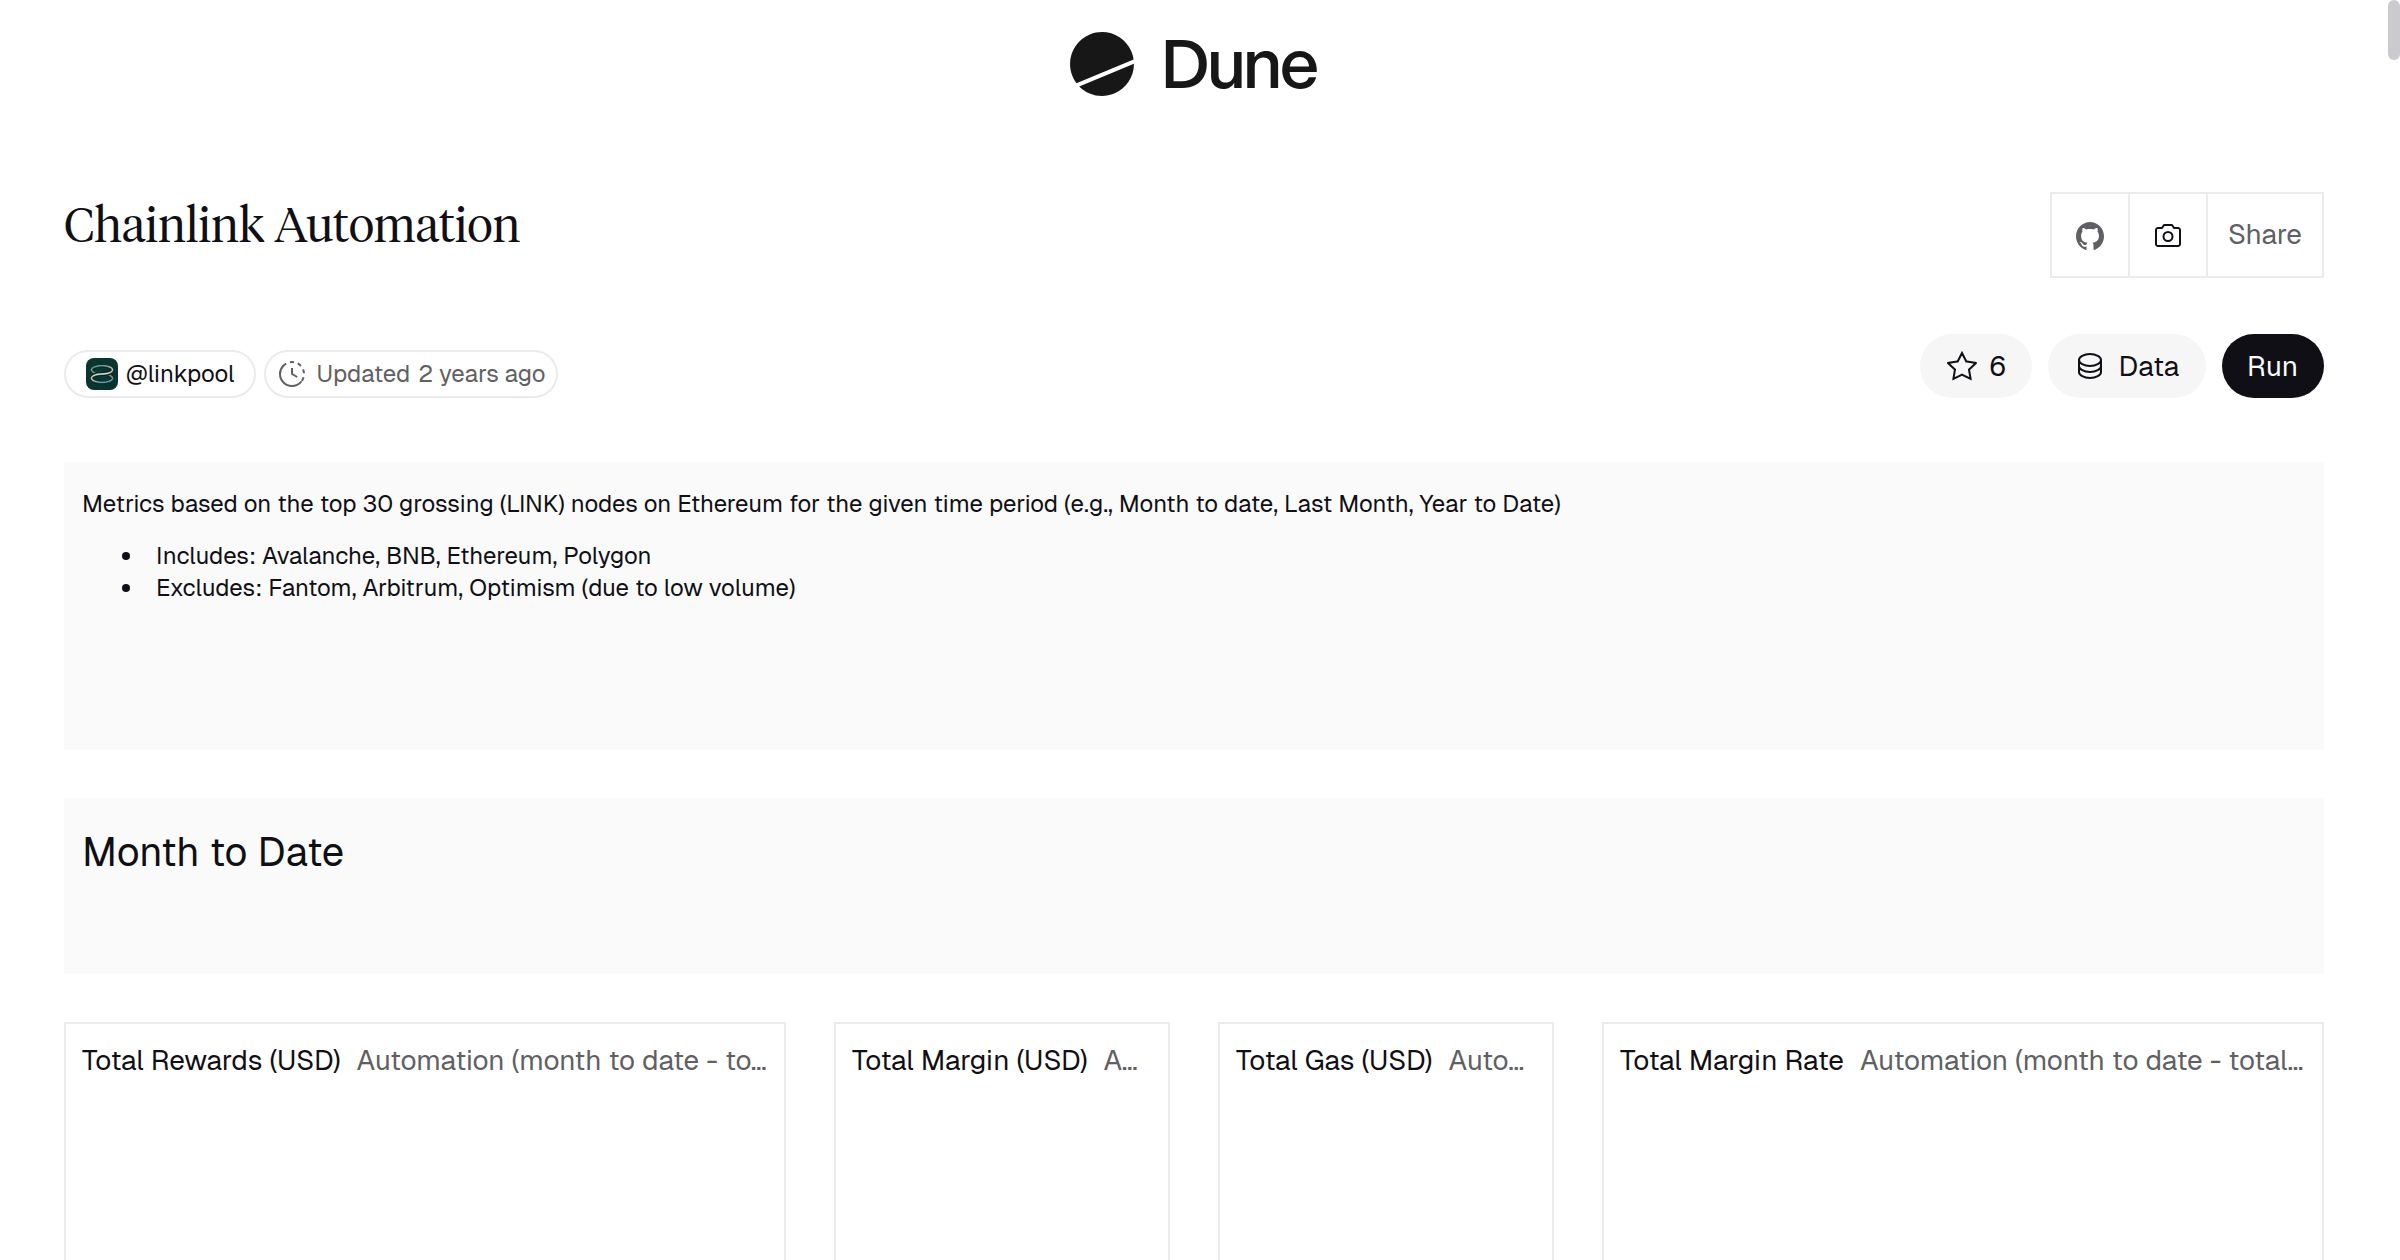Open the GitHub repository icon

(x=2089, y=234)
